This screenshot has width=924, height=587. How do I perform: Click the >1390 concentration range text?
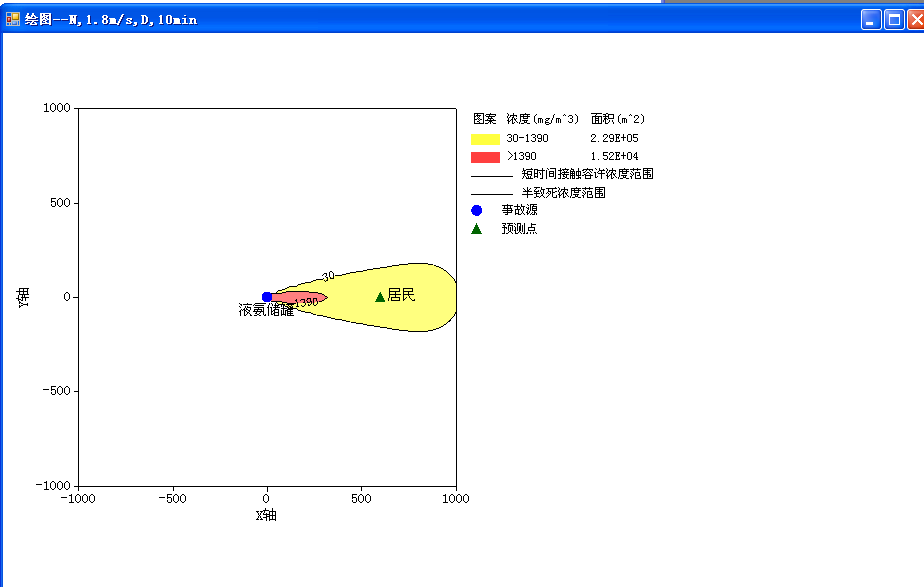(522, 156)
